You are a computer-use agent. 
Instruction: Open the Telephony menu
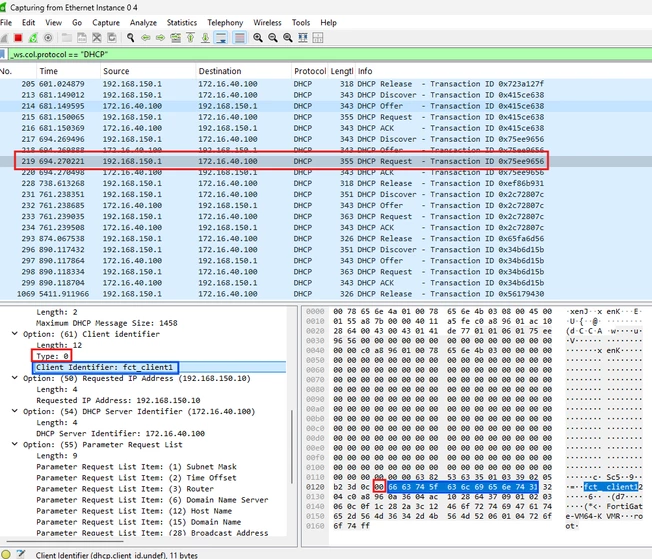(225, 23)
